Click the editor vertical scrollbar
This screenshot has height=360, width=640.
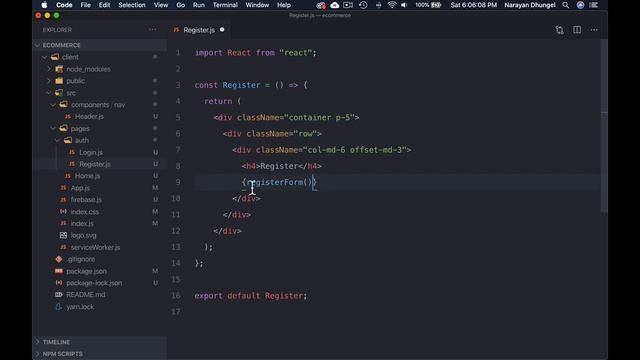point(604,126)
